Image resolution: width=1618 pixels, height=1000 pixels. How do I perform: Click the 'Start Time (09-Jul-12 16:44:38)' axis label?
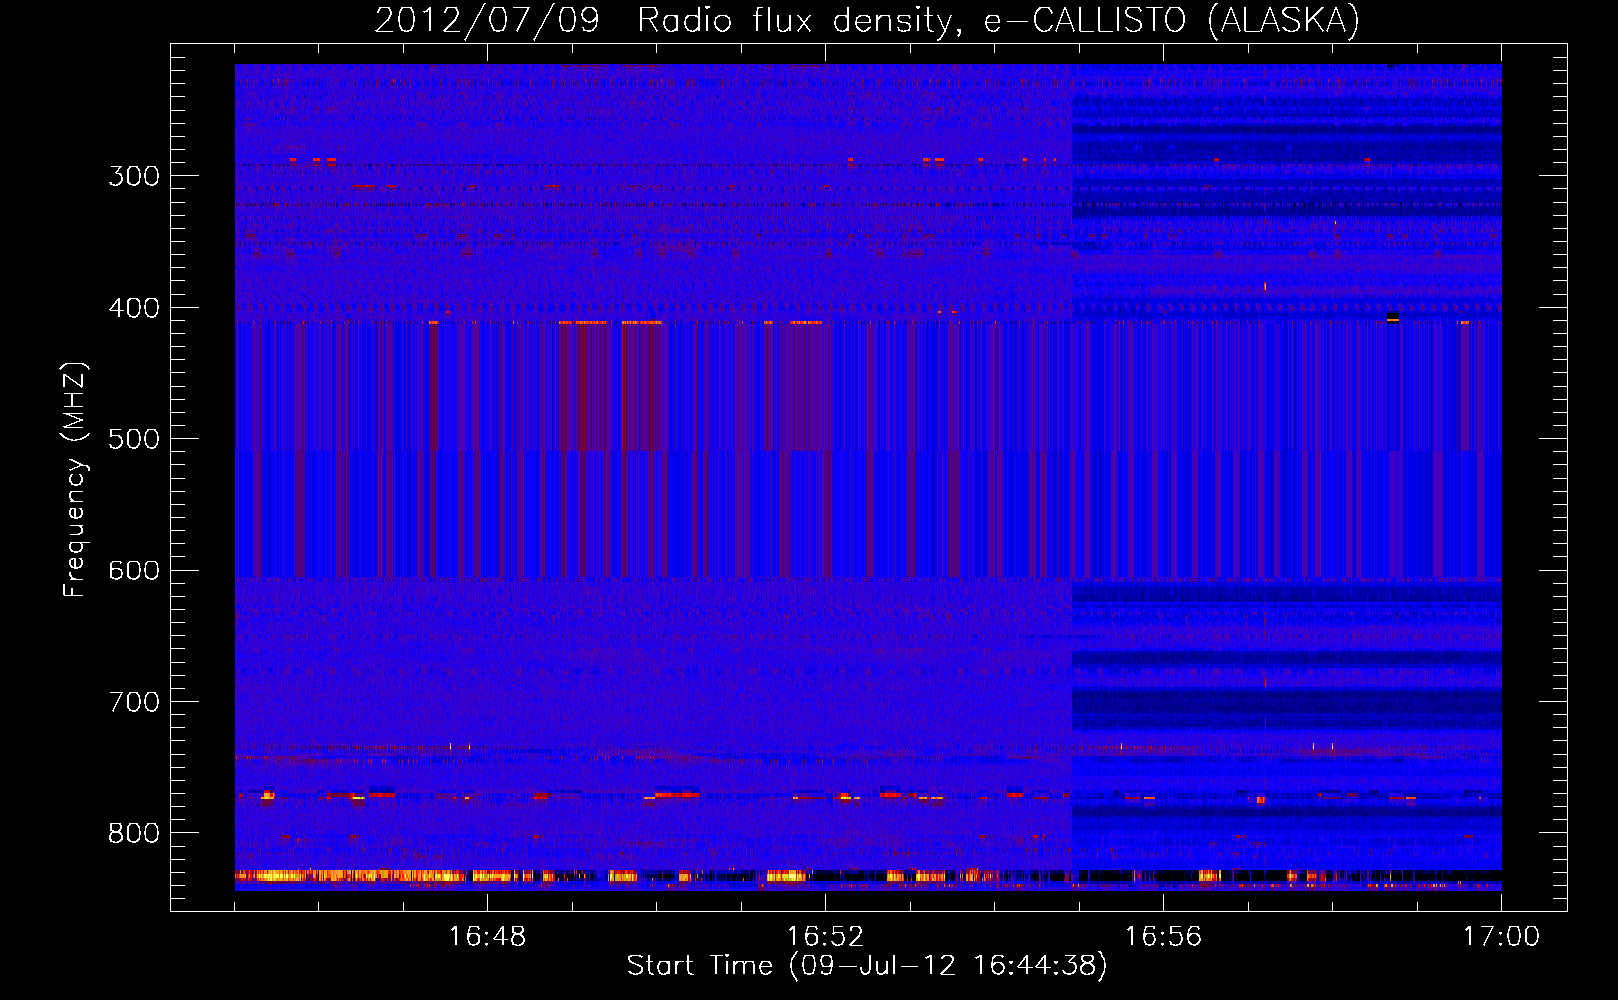click(x=867, y=966)
